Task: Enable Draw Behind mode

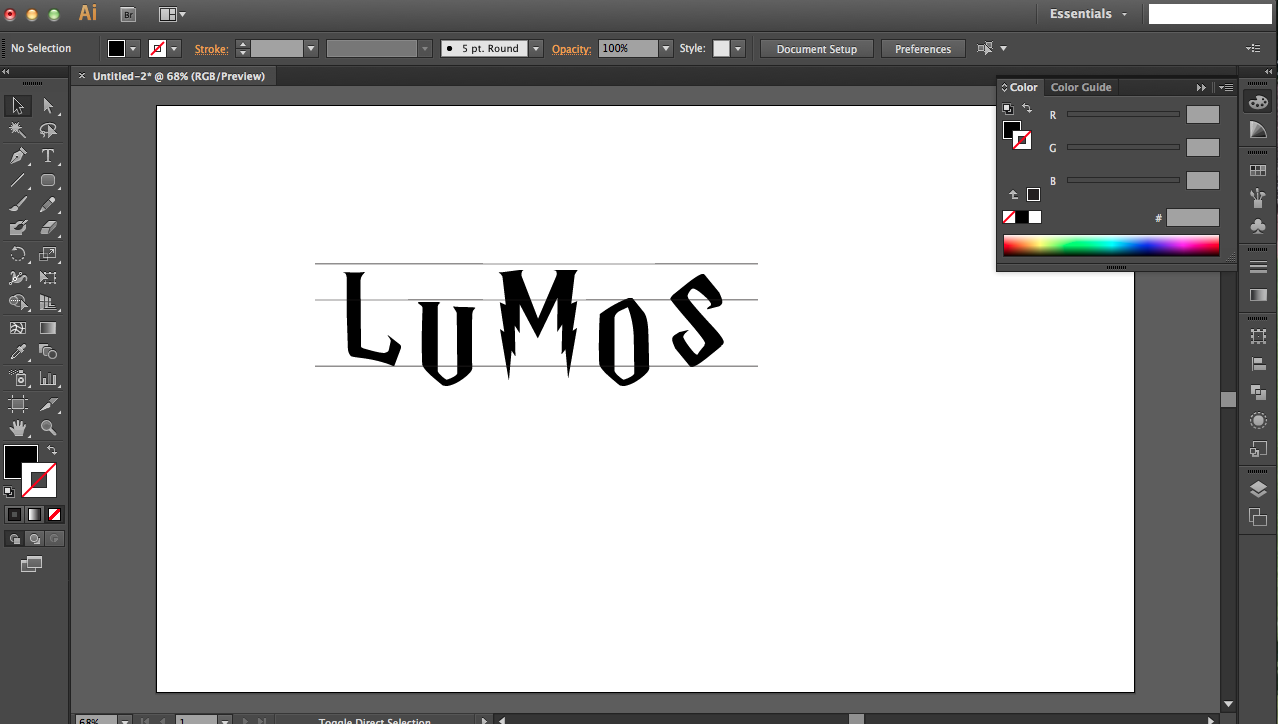Action: [34, 539]
